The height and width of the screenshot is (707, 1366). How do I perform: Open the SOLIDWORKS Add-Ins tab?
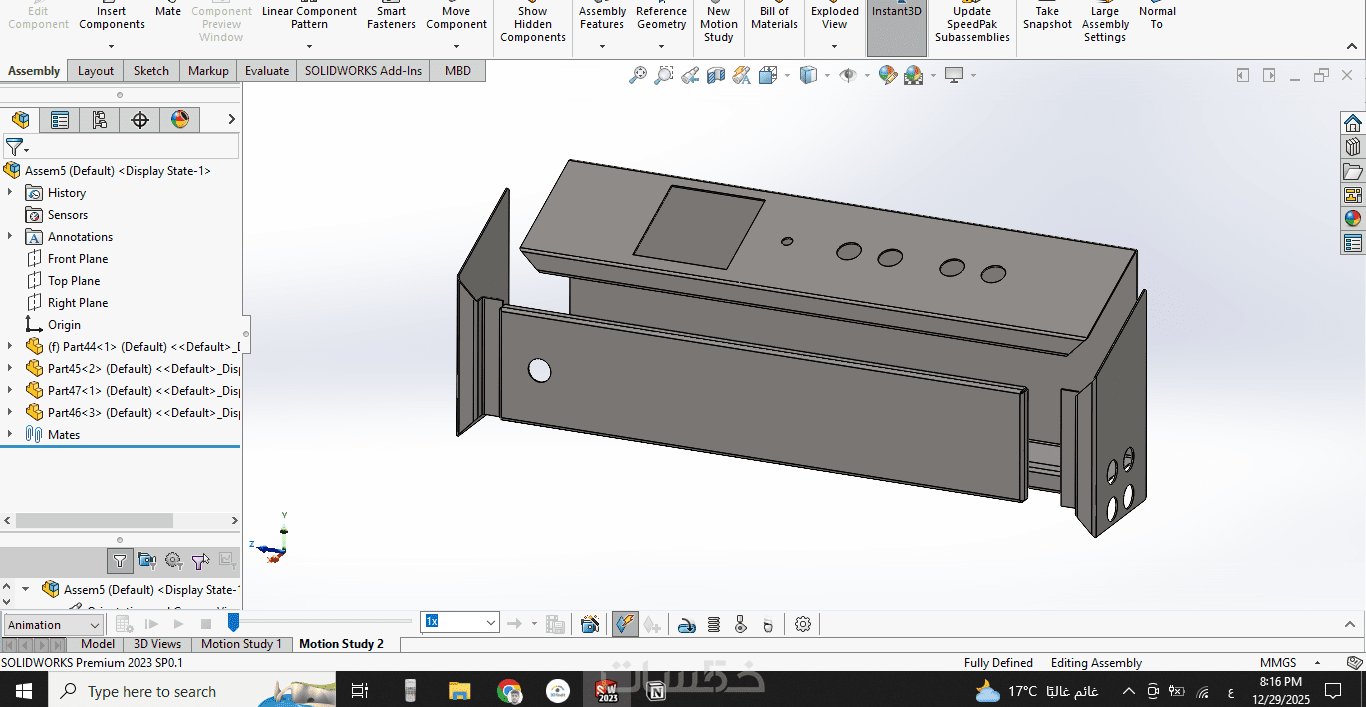[x=363, y=71]
